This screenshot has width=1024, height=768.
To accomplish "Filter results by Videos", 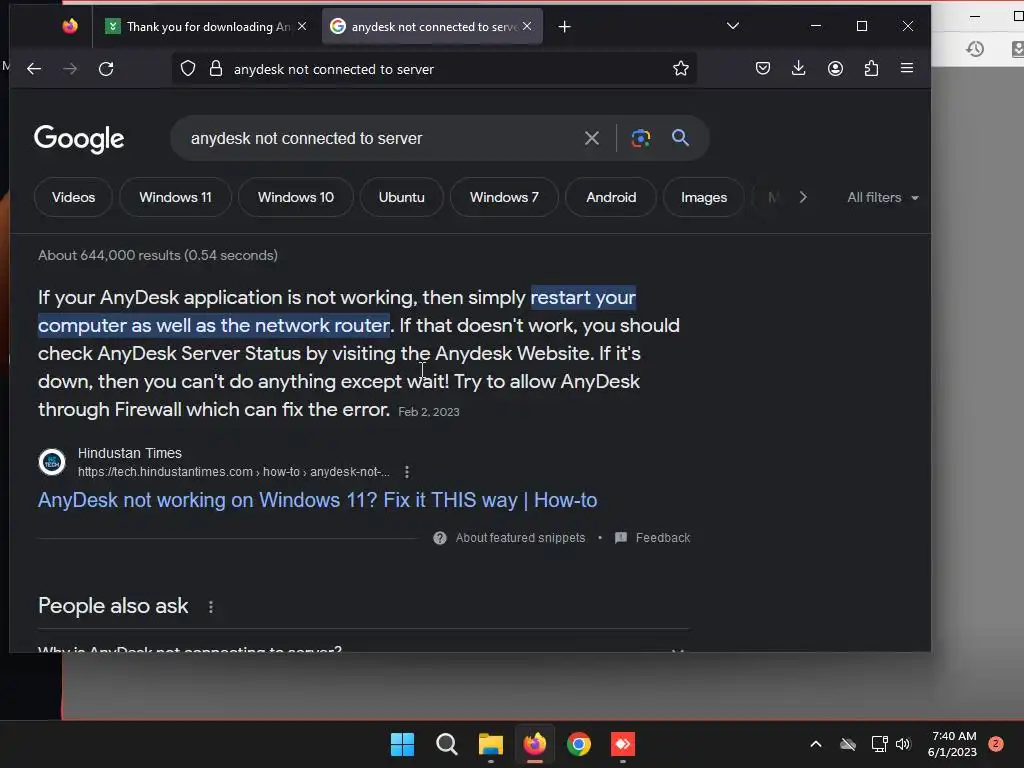I will (x=73, y=197).
